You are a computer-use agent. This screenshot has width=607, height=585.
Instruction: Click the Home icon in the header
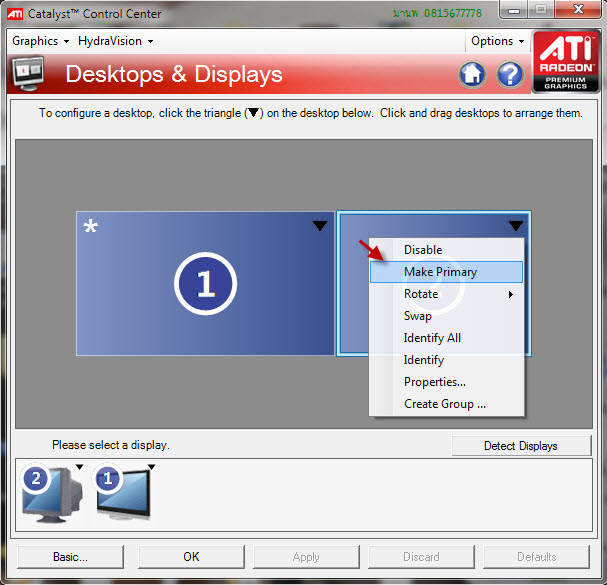(x=472, y=74)
